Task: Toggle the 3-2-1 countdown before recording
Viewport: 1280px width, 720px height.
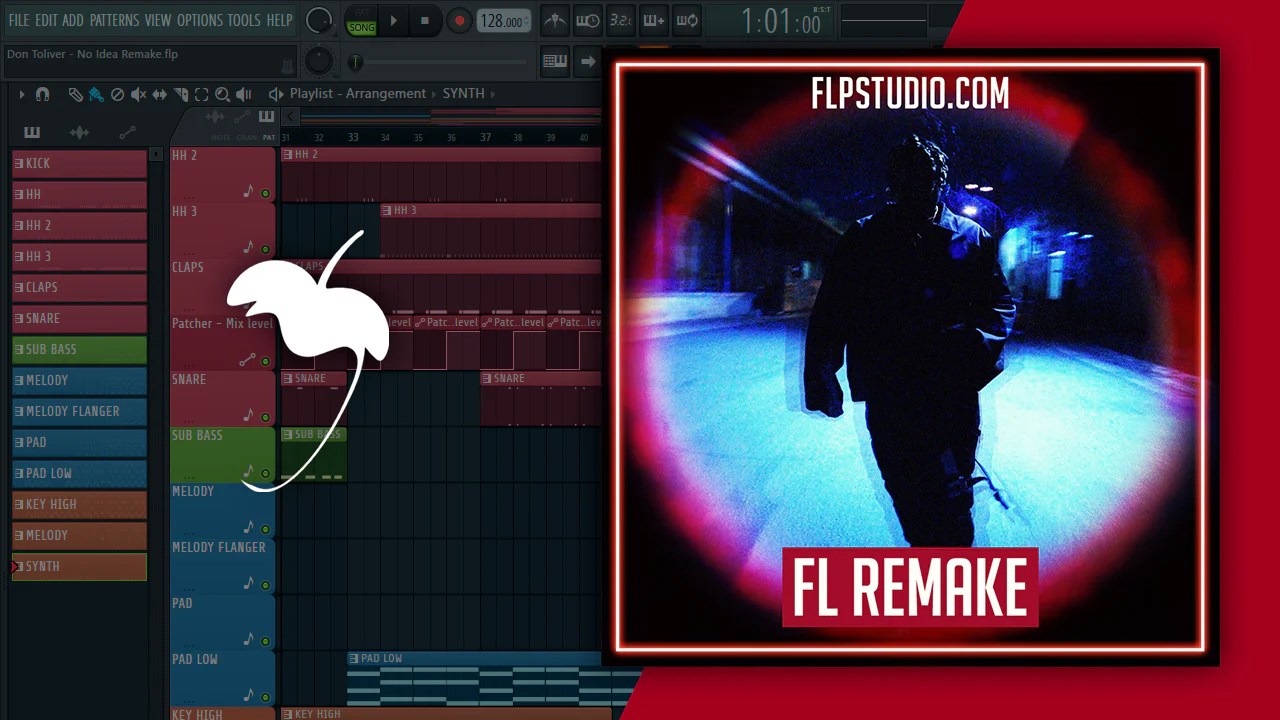Action: [620, 20]
